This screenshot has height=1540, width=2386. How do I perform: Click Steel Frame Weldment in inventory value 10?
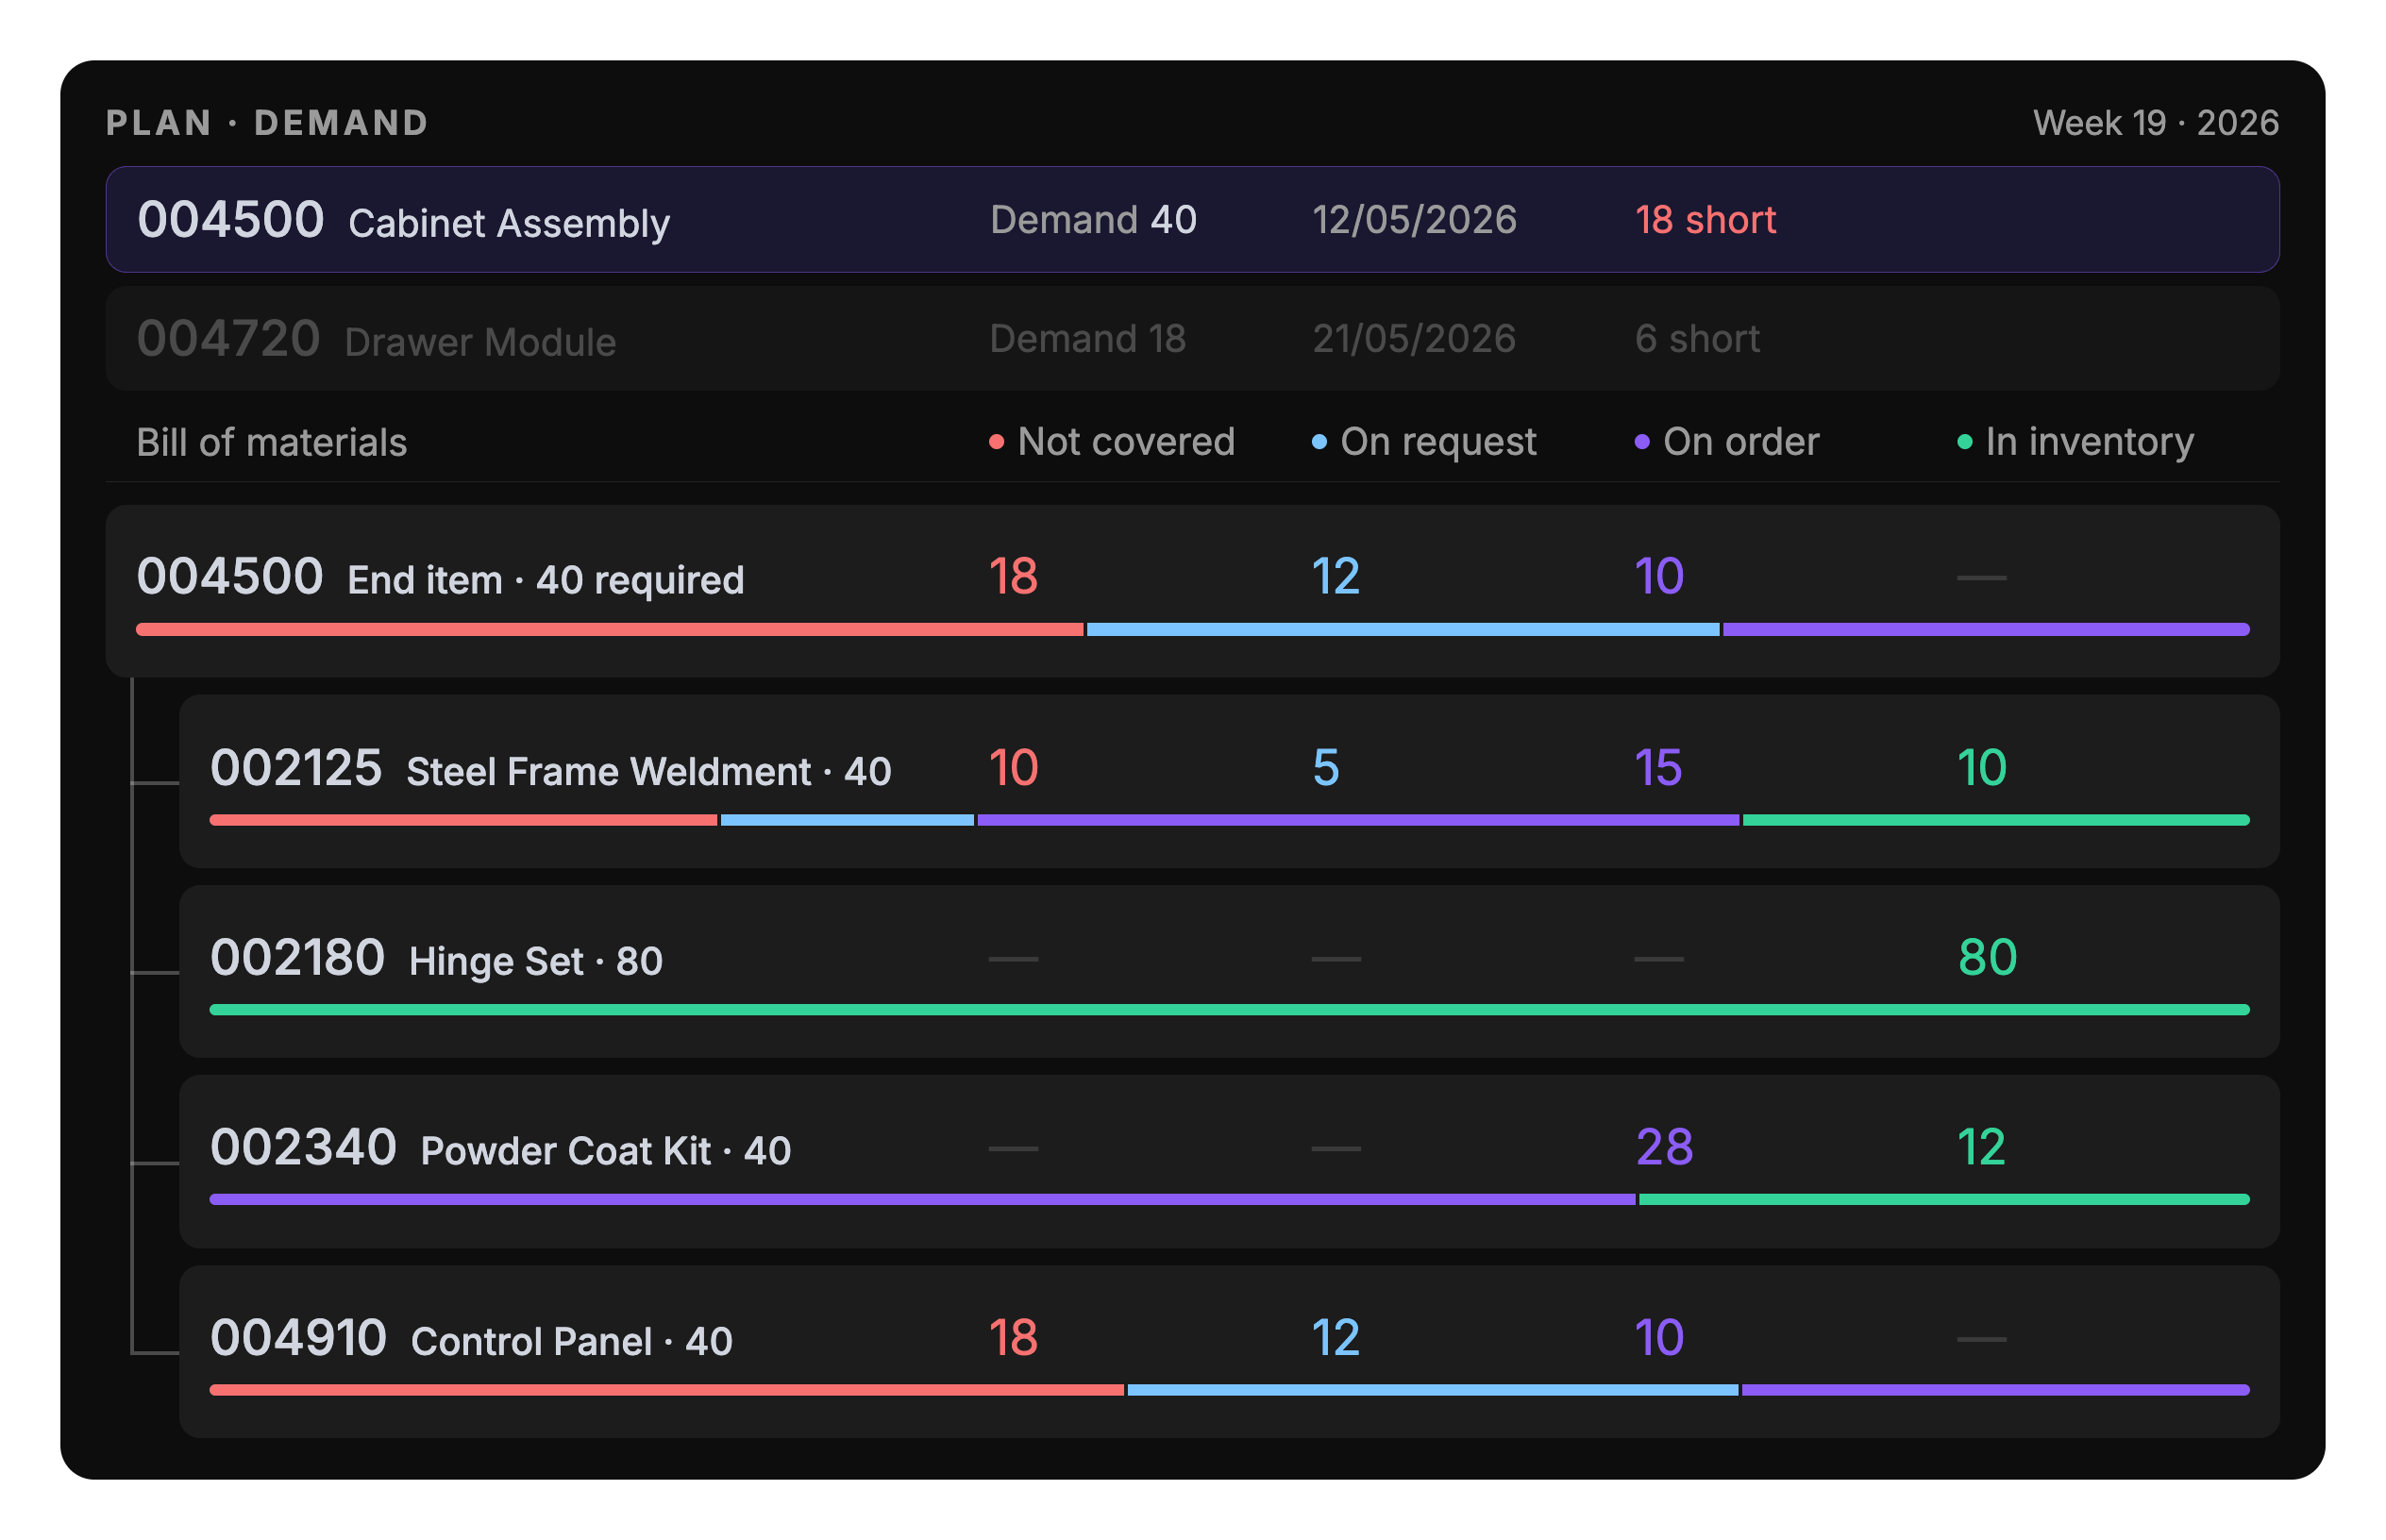pyautogui.click(x=1981, y=767)
